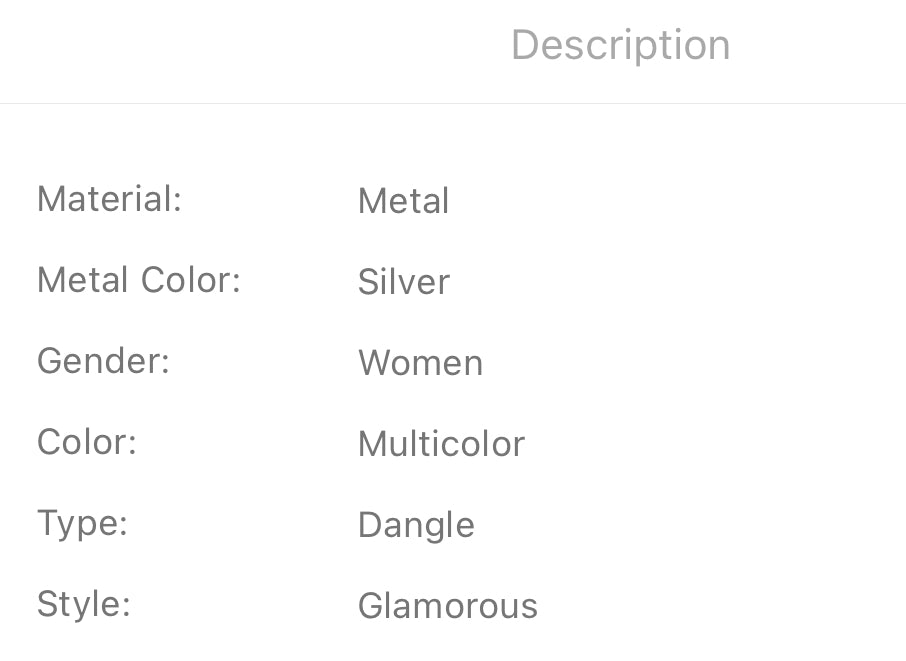The height and width of the screenshot is (661, 906).
Task: Tap the Gender row
Action: (x=453, y=362)
